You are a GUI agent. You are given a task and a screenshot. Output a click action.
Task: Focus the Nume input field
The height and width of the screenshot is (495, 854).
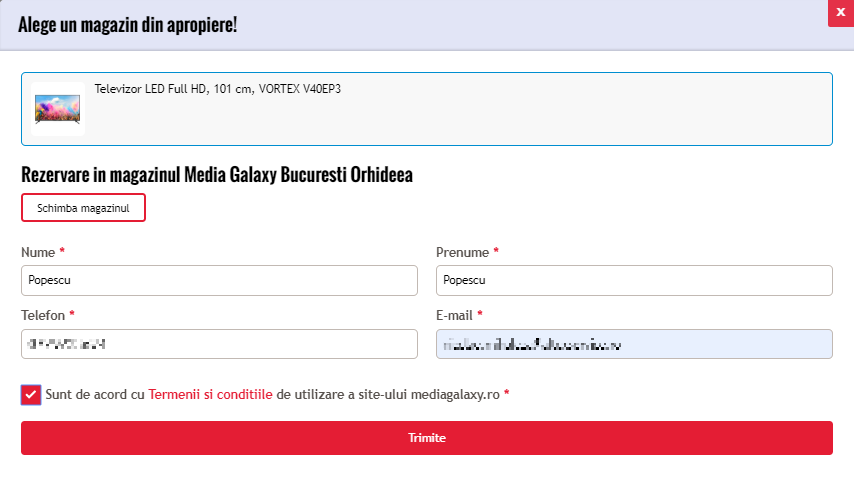pos(219,280)
